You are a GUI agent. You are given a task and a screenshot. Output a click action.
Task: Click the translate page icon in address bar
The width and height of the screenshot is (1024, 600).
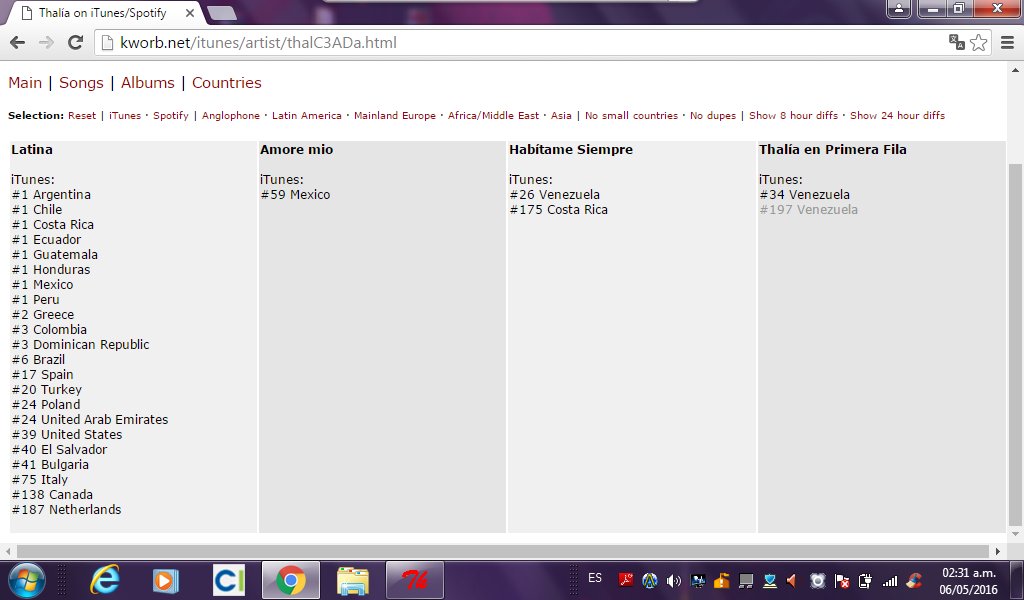click(957, 42)
